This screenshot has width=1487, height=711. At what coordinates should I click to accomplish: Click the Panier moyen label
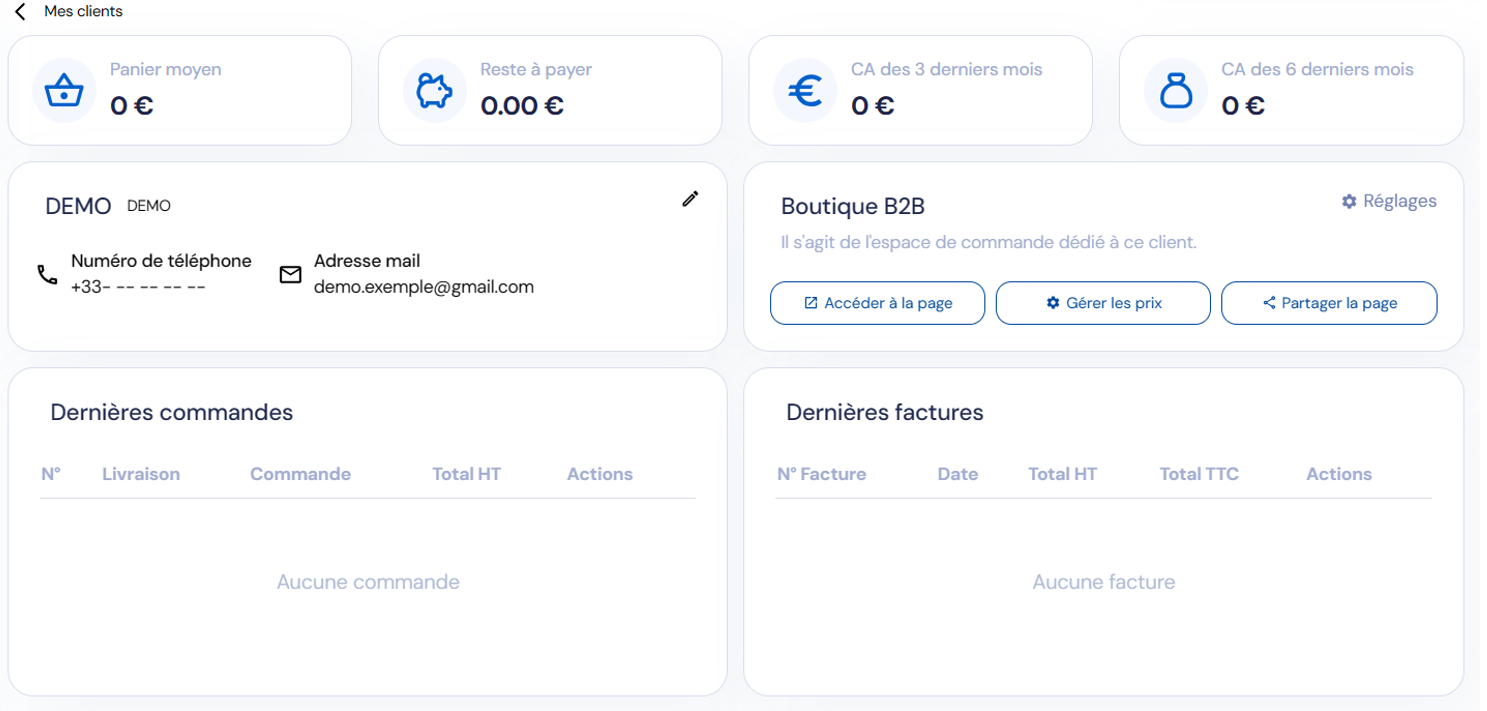[x=166, y=70]
